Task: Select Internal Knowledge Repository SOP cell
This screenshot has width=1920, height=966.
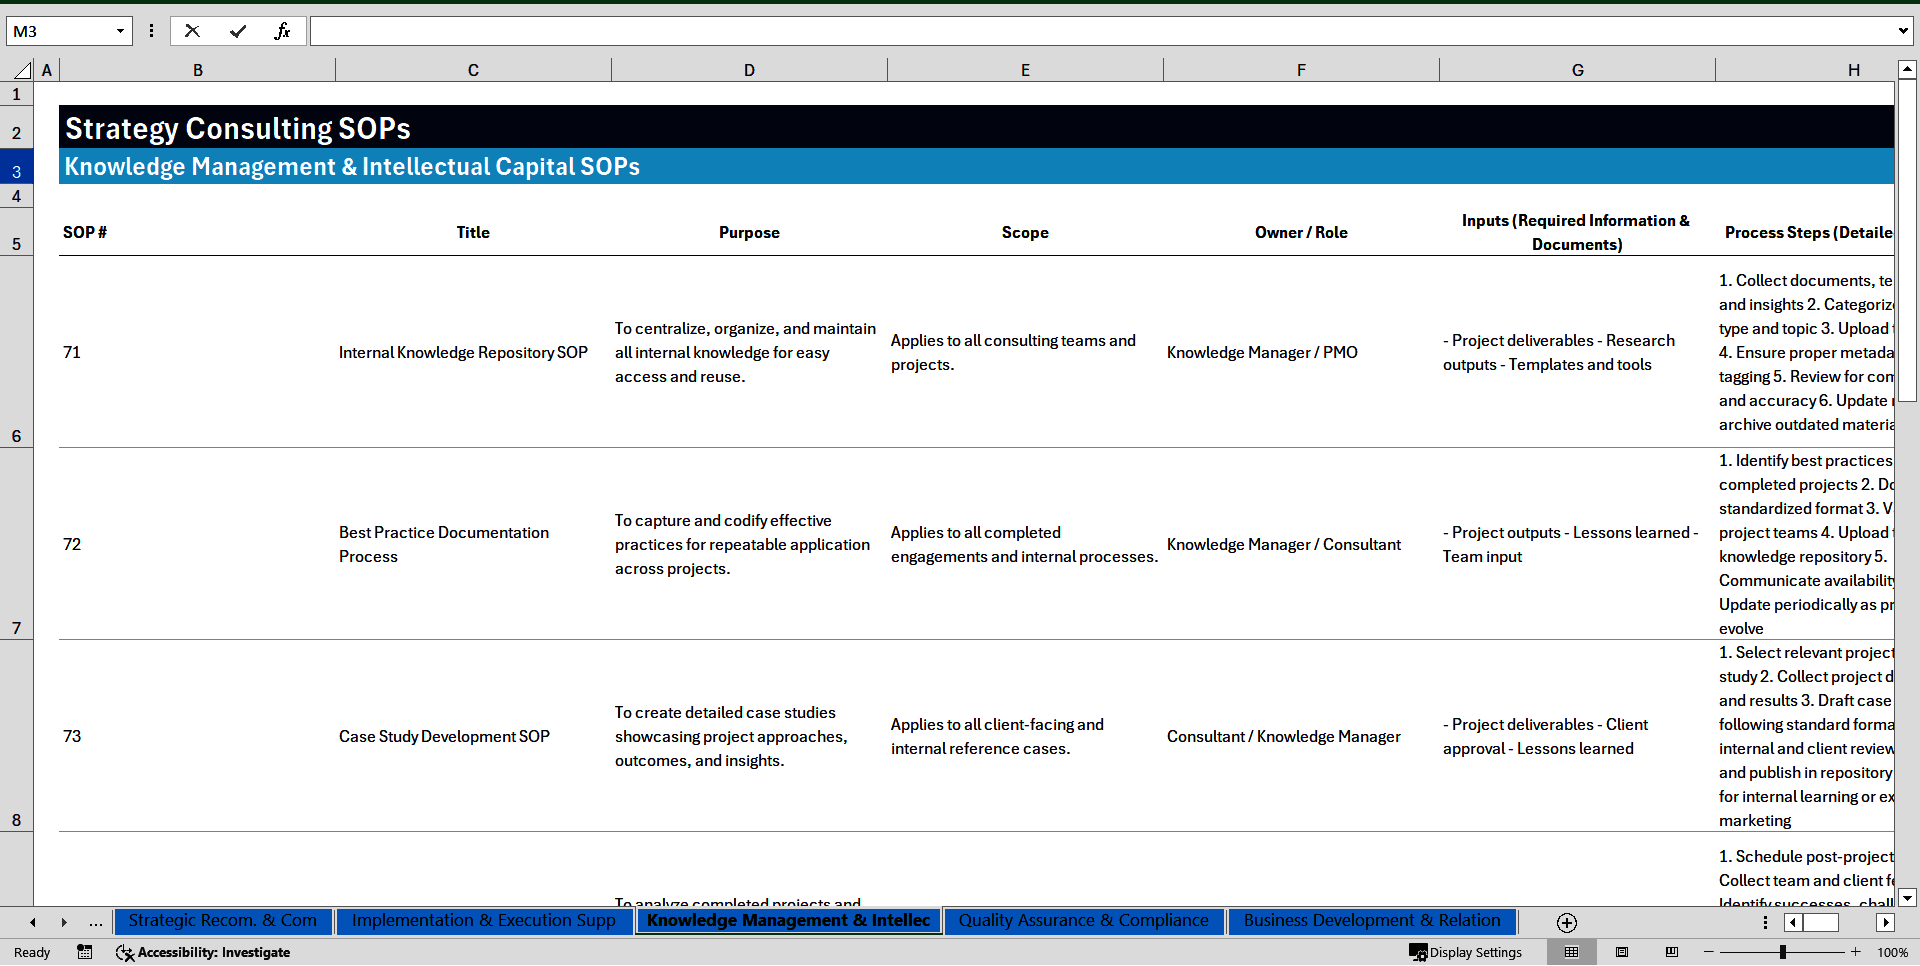Action: pyautogui.click(x=473, y=352)
